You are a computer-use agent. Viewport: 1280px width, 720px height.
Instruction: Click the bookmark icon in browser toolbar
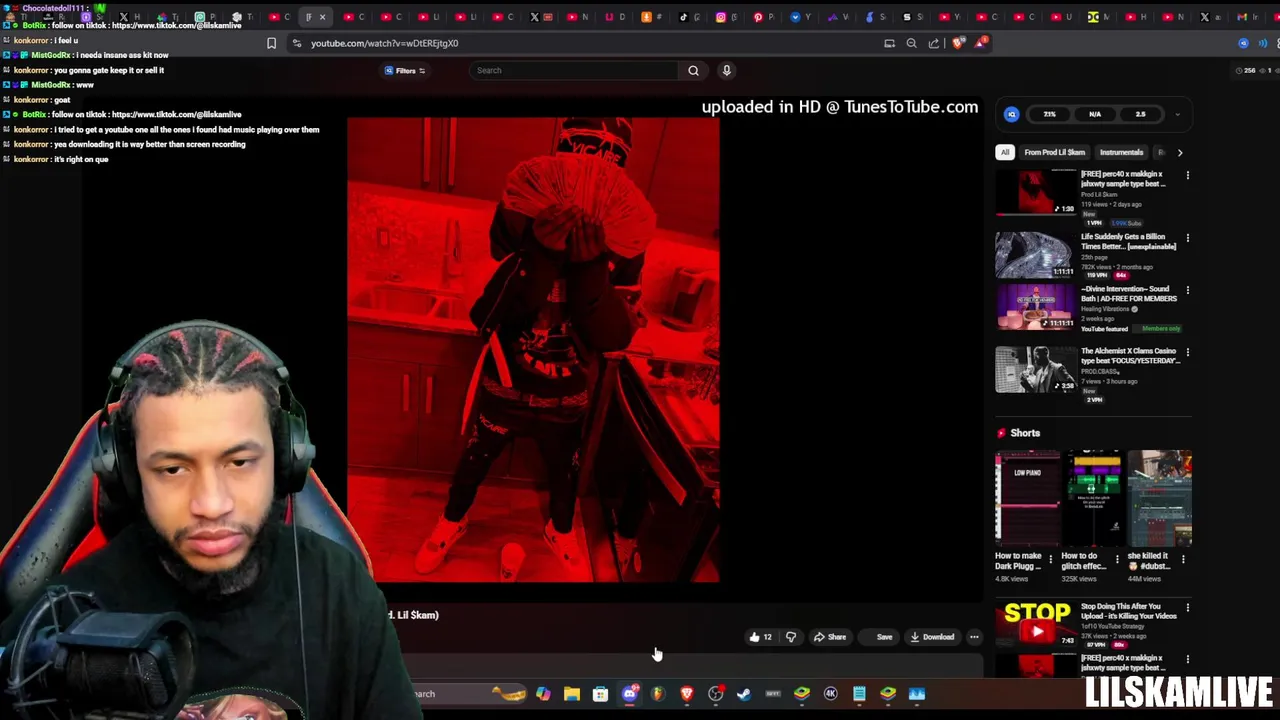tap(271, 43)
